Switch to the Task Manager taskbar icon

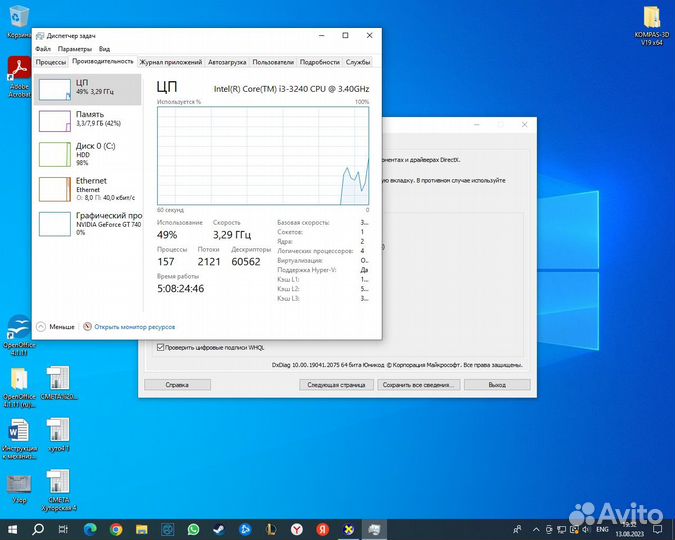tap(374, 529)
